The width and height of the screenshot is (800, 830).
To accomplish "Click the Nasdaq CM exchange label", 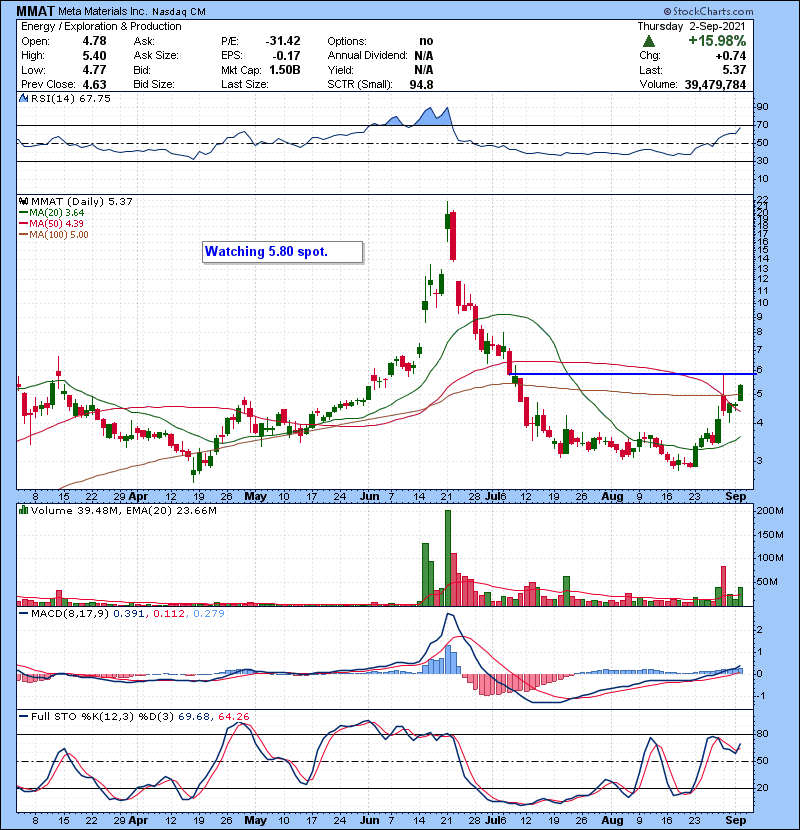I will (x=179, y=12).
